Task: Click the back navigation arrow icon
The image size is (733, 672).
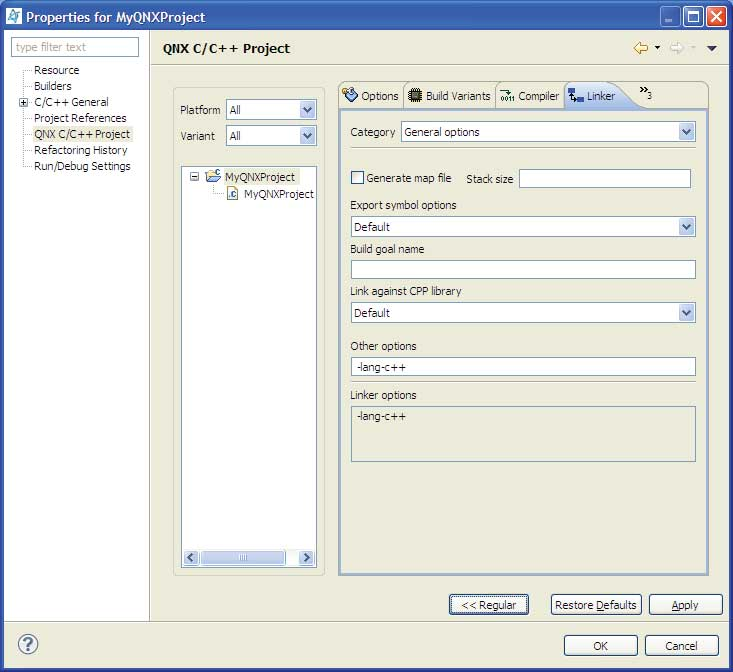Action: [x=640, y=48]
